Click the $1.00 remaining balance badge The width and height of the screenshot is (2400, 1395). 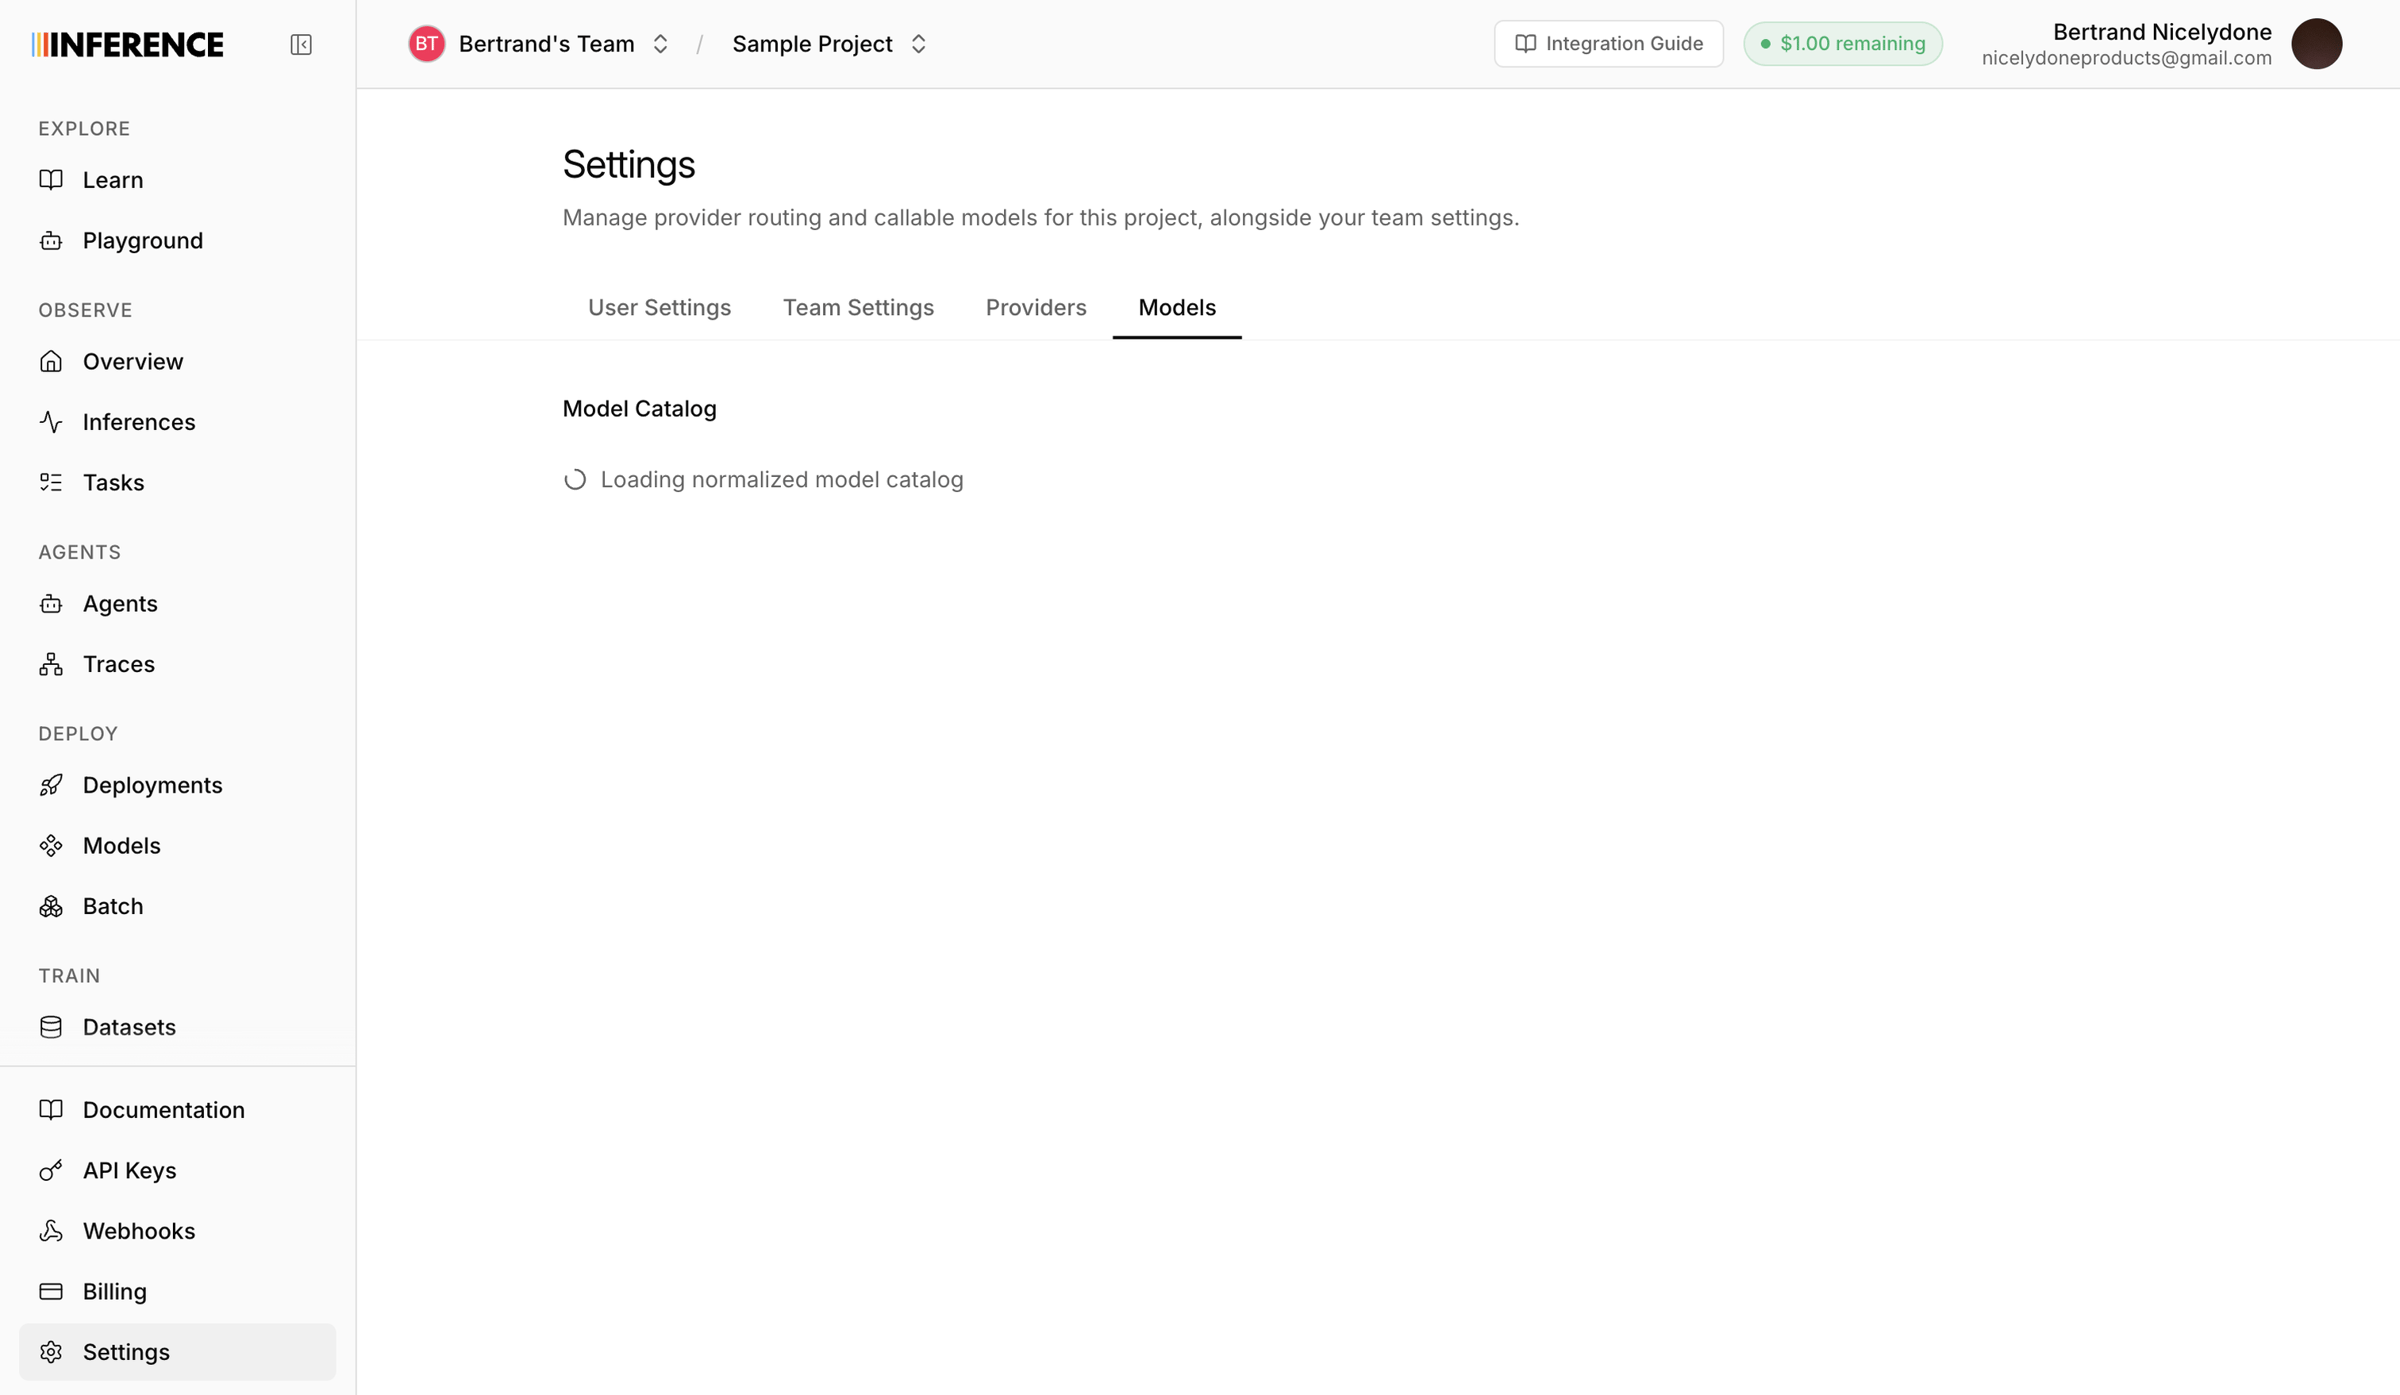[x=1842, y=44]
